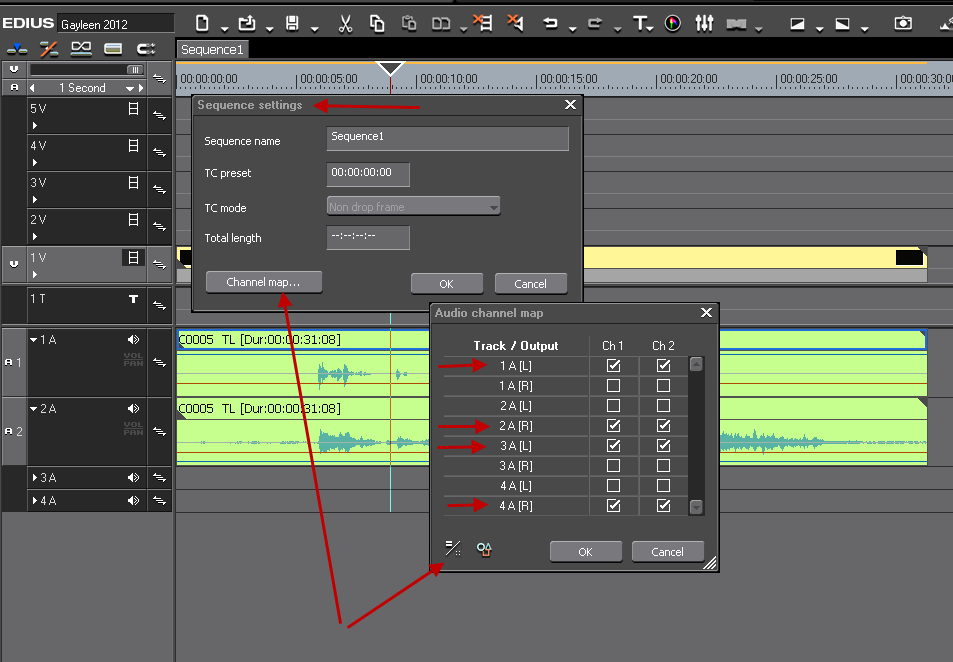Expand the 3 A audio track

pos(35,478)
